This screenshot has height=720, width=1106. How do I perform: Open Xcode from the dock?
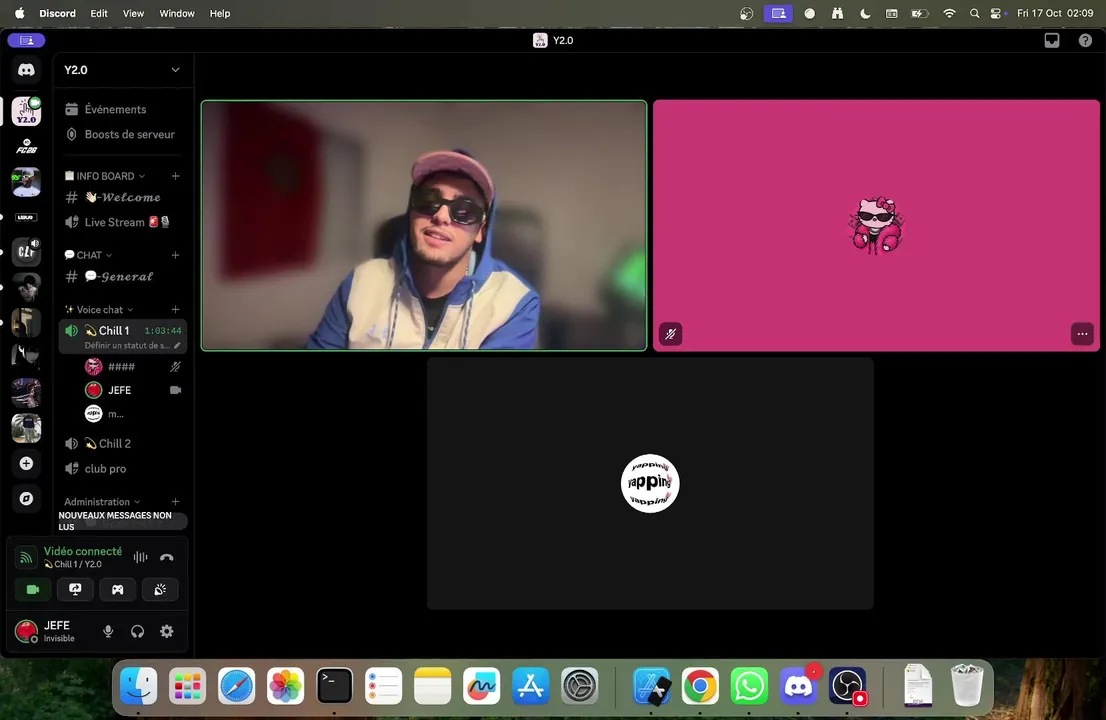651,685
